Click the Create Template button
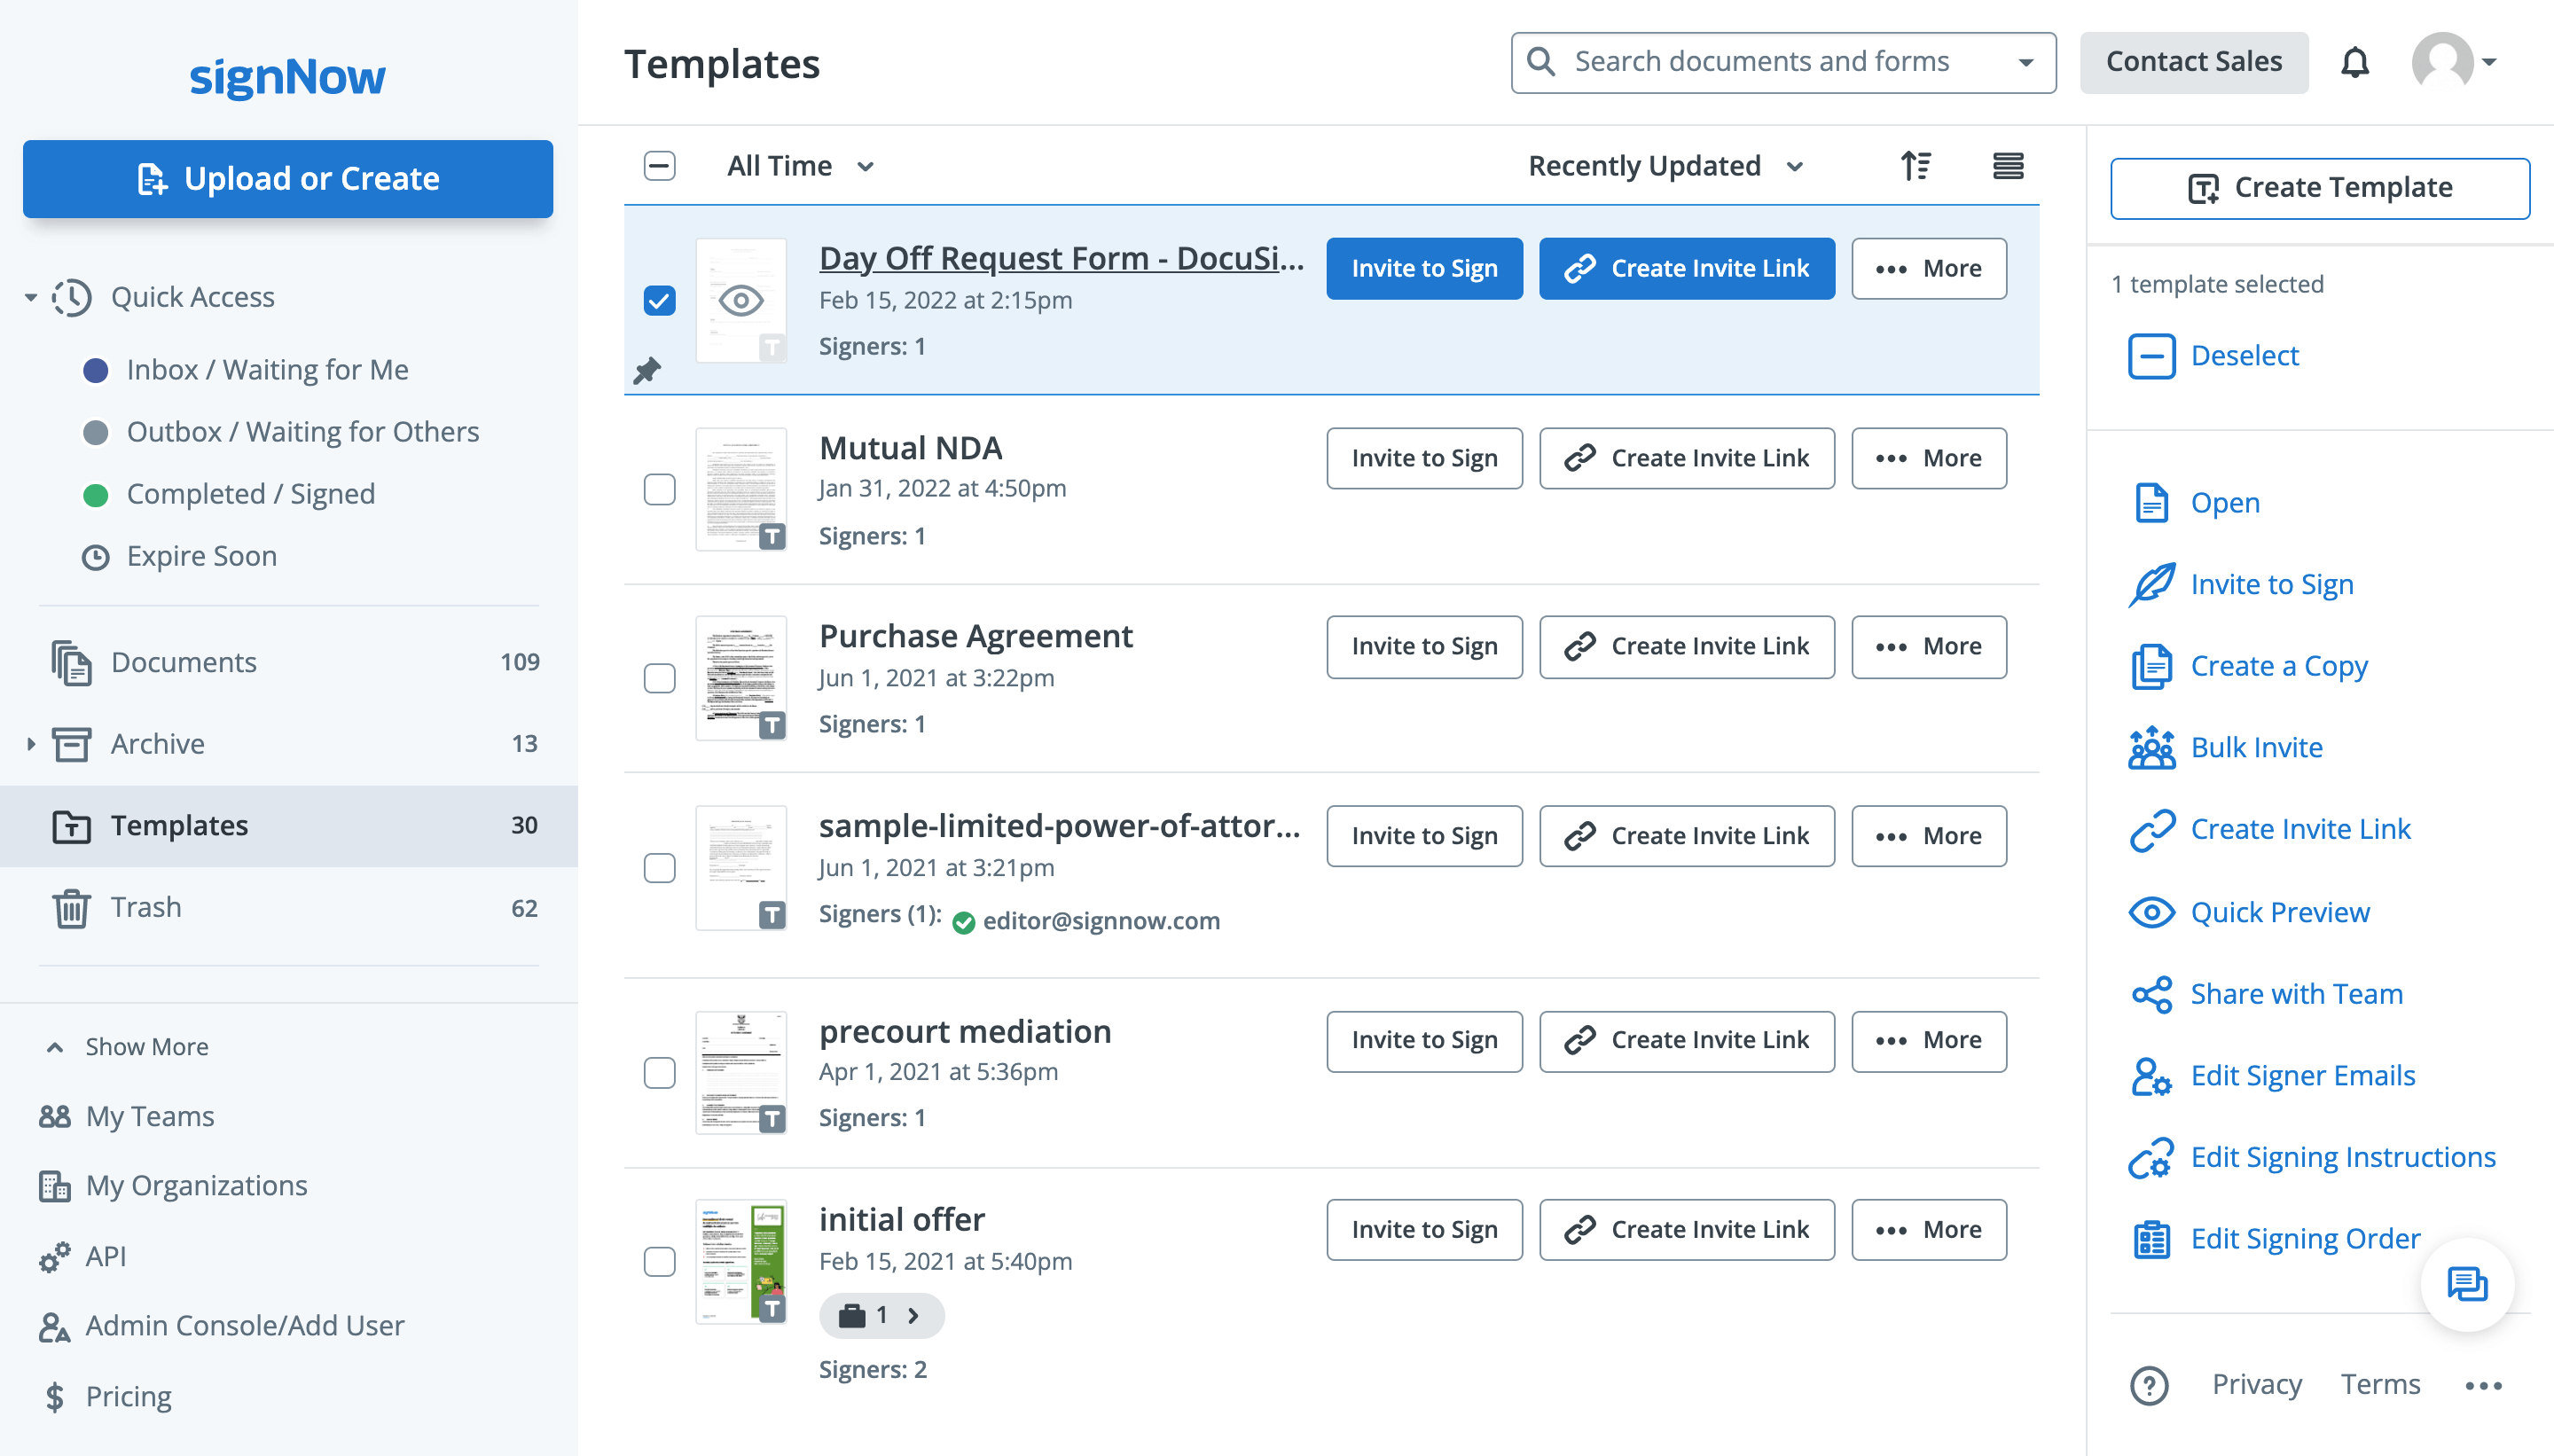 tap(2319, 188)
